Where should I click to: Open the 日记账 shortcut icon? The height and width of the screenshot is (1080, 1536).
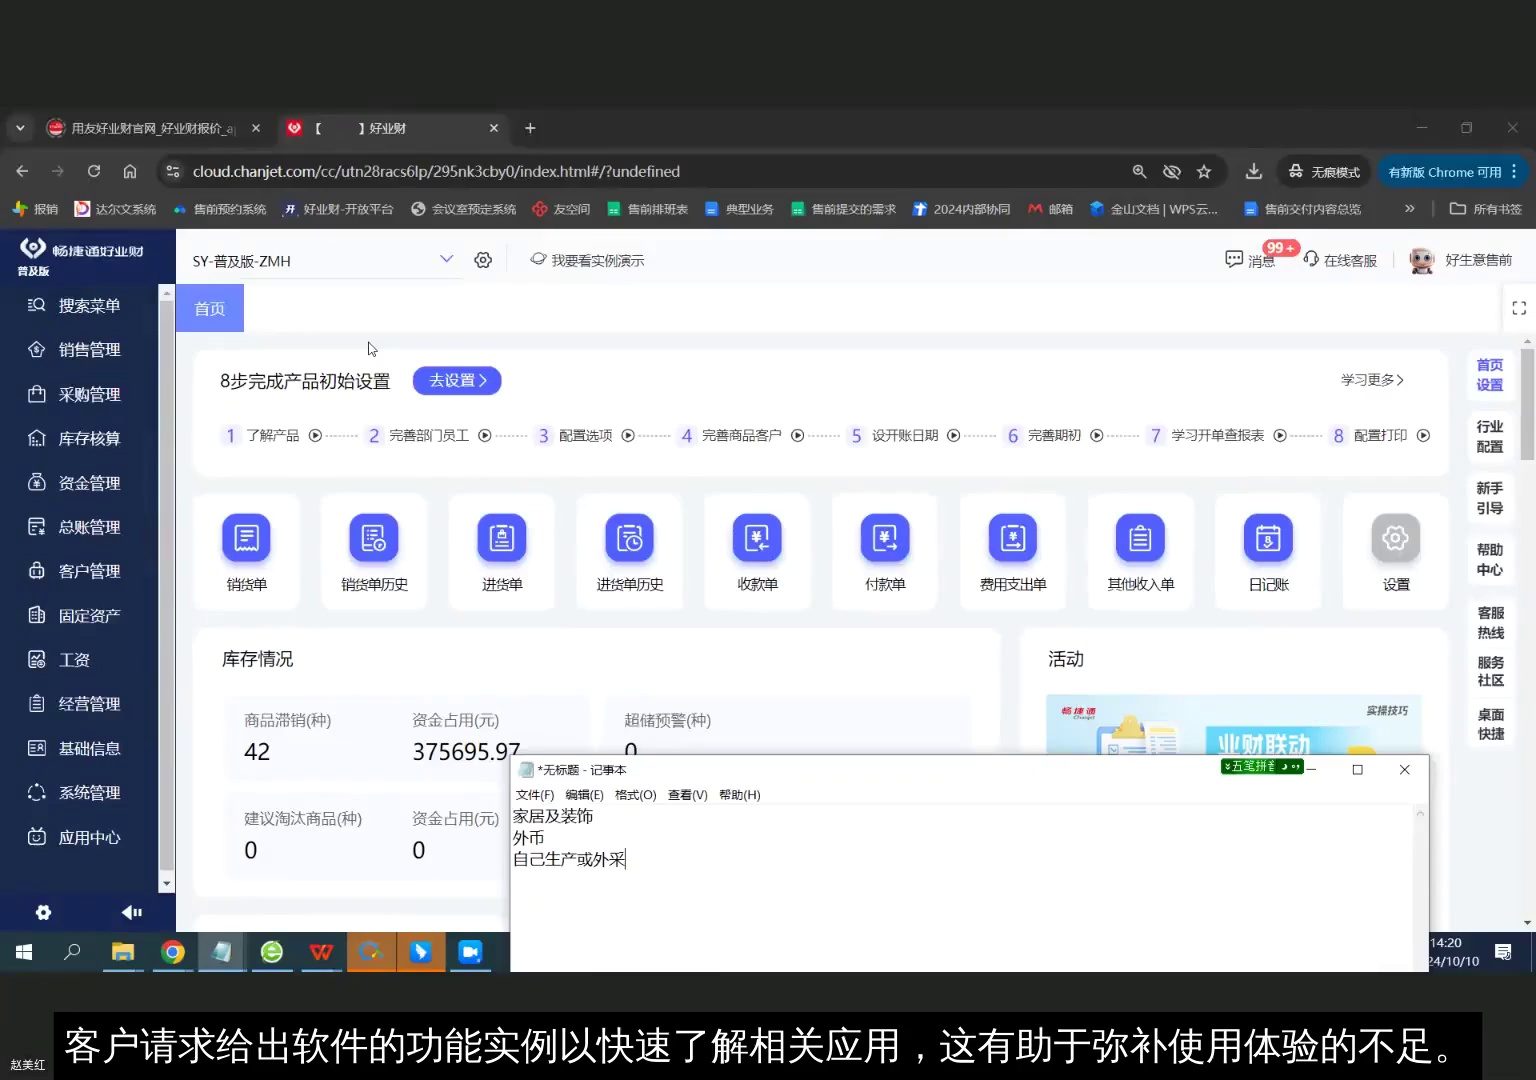point(1268,539)
